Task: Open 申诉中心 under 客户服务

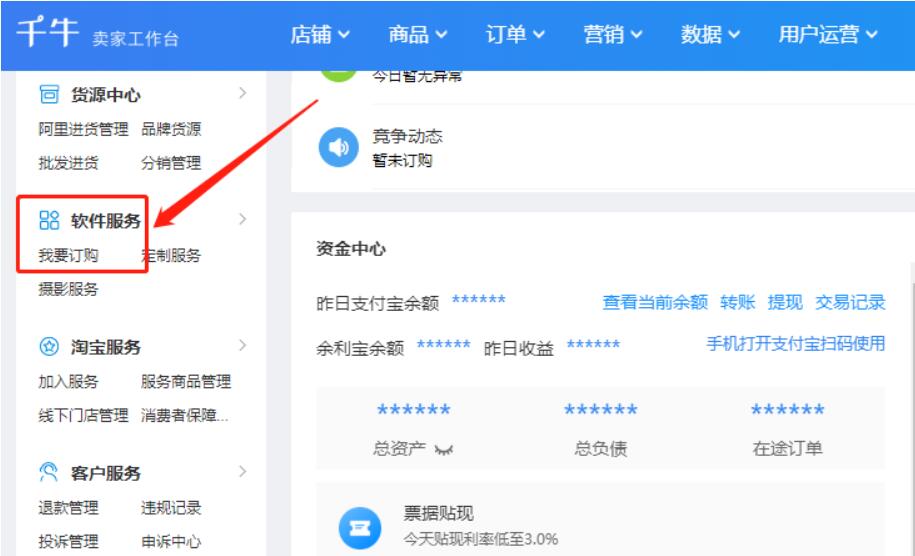Action: (171, 541)
